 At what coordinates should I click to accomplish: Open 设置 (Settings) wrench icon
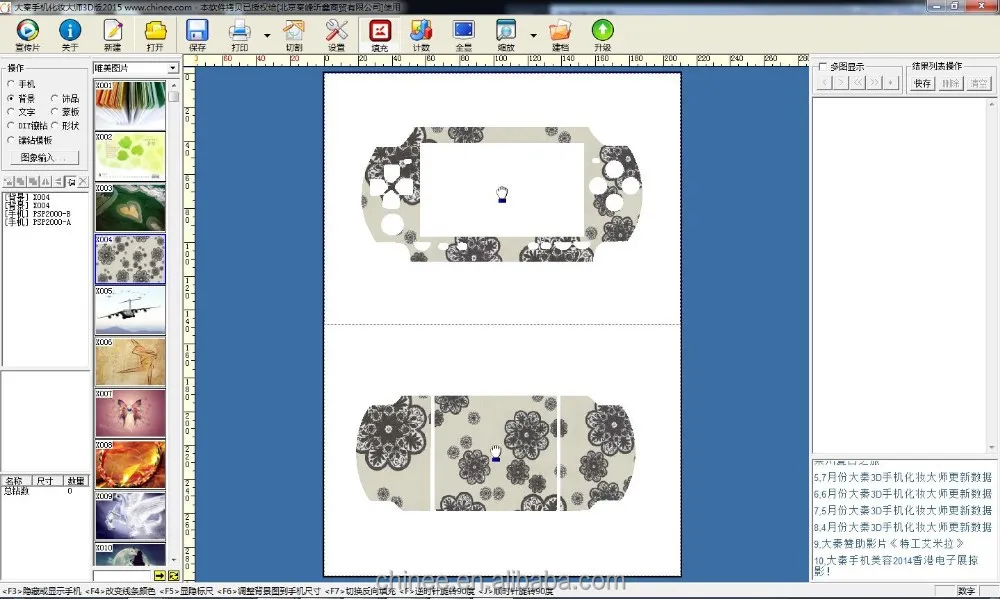[x=336, y=31]
